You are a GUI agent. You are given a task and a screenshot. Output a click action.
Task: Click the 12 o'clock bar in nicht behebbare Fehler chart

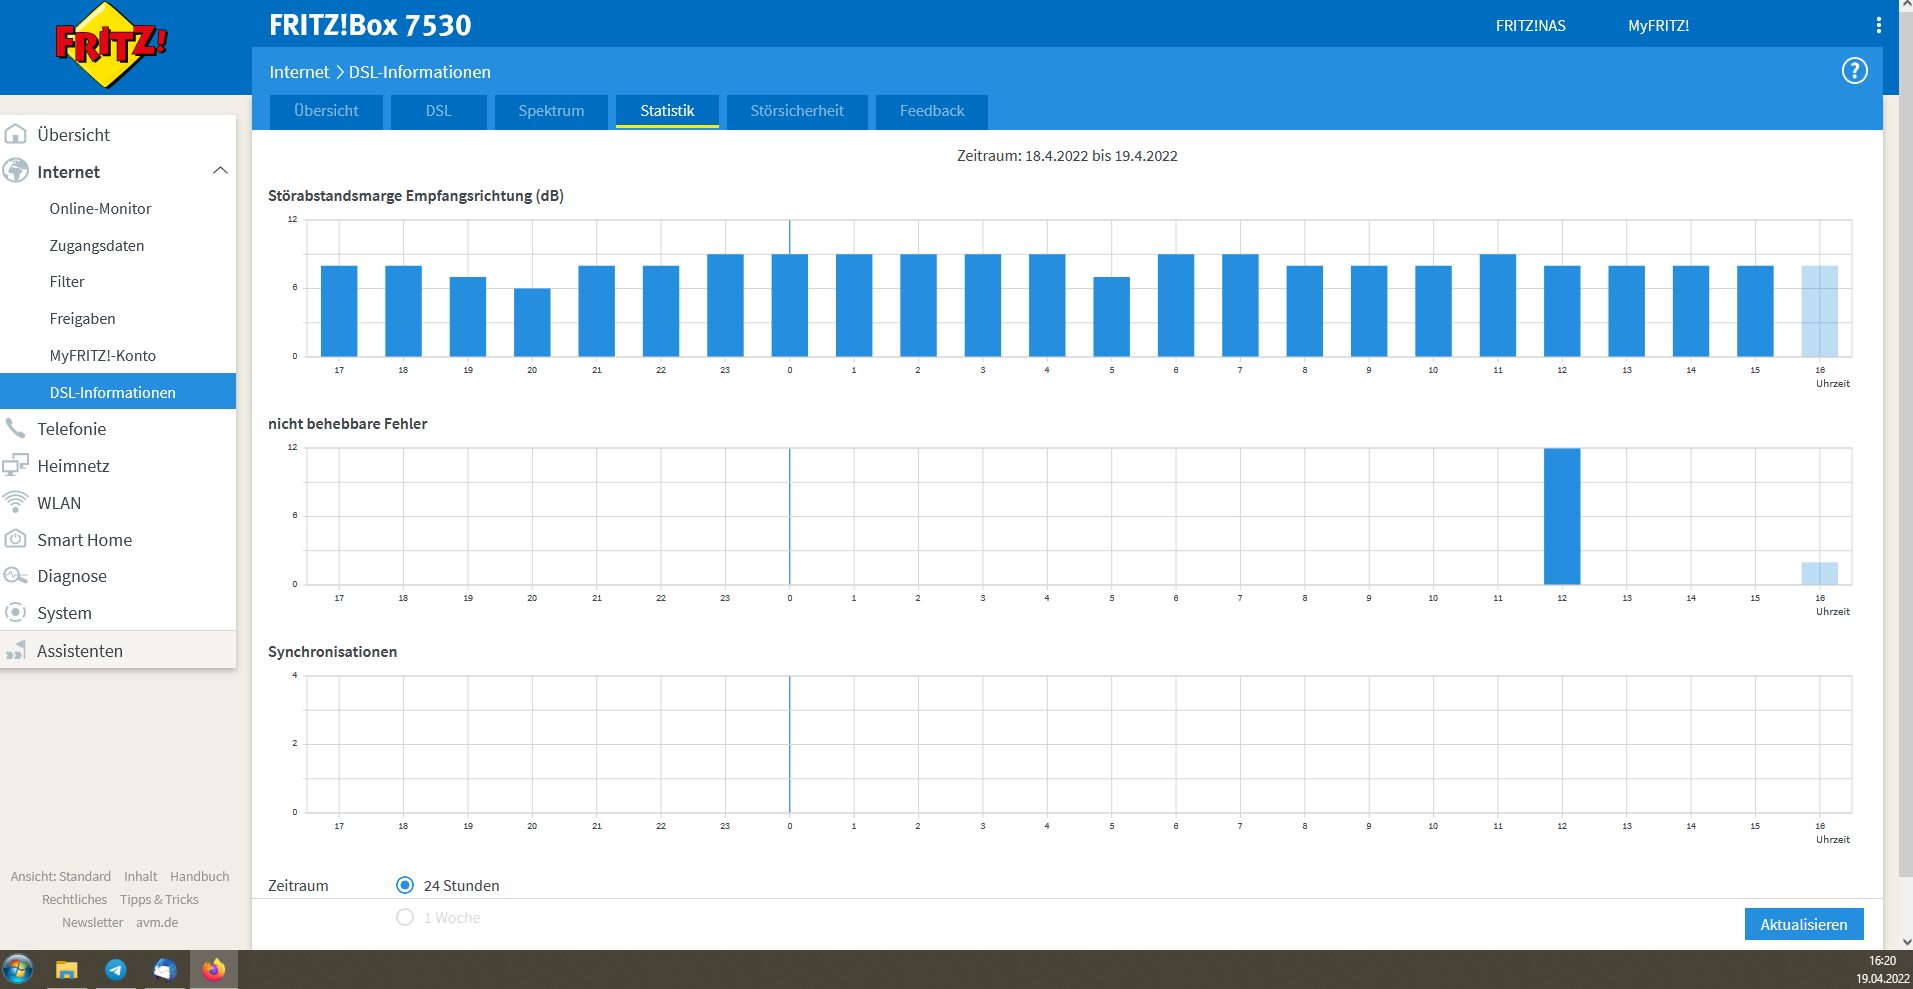pos(1562,516)
